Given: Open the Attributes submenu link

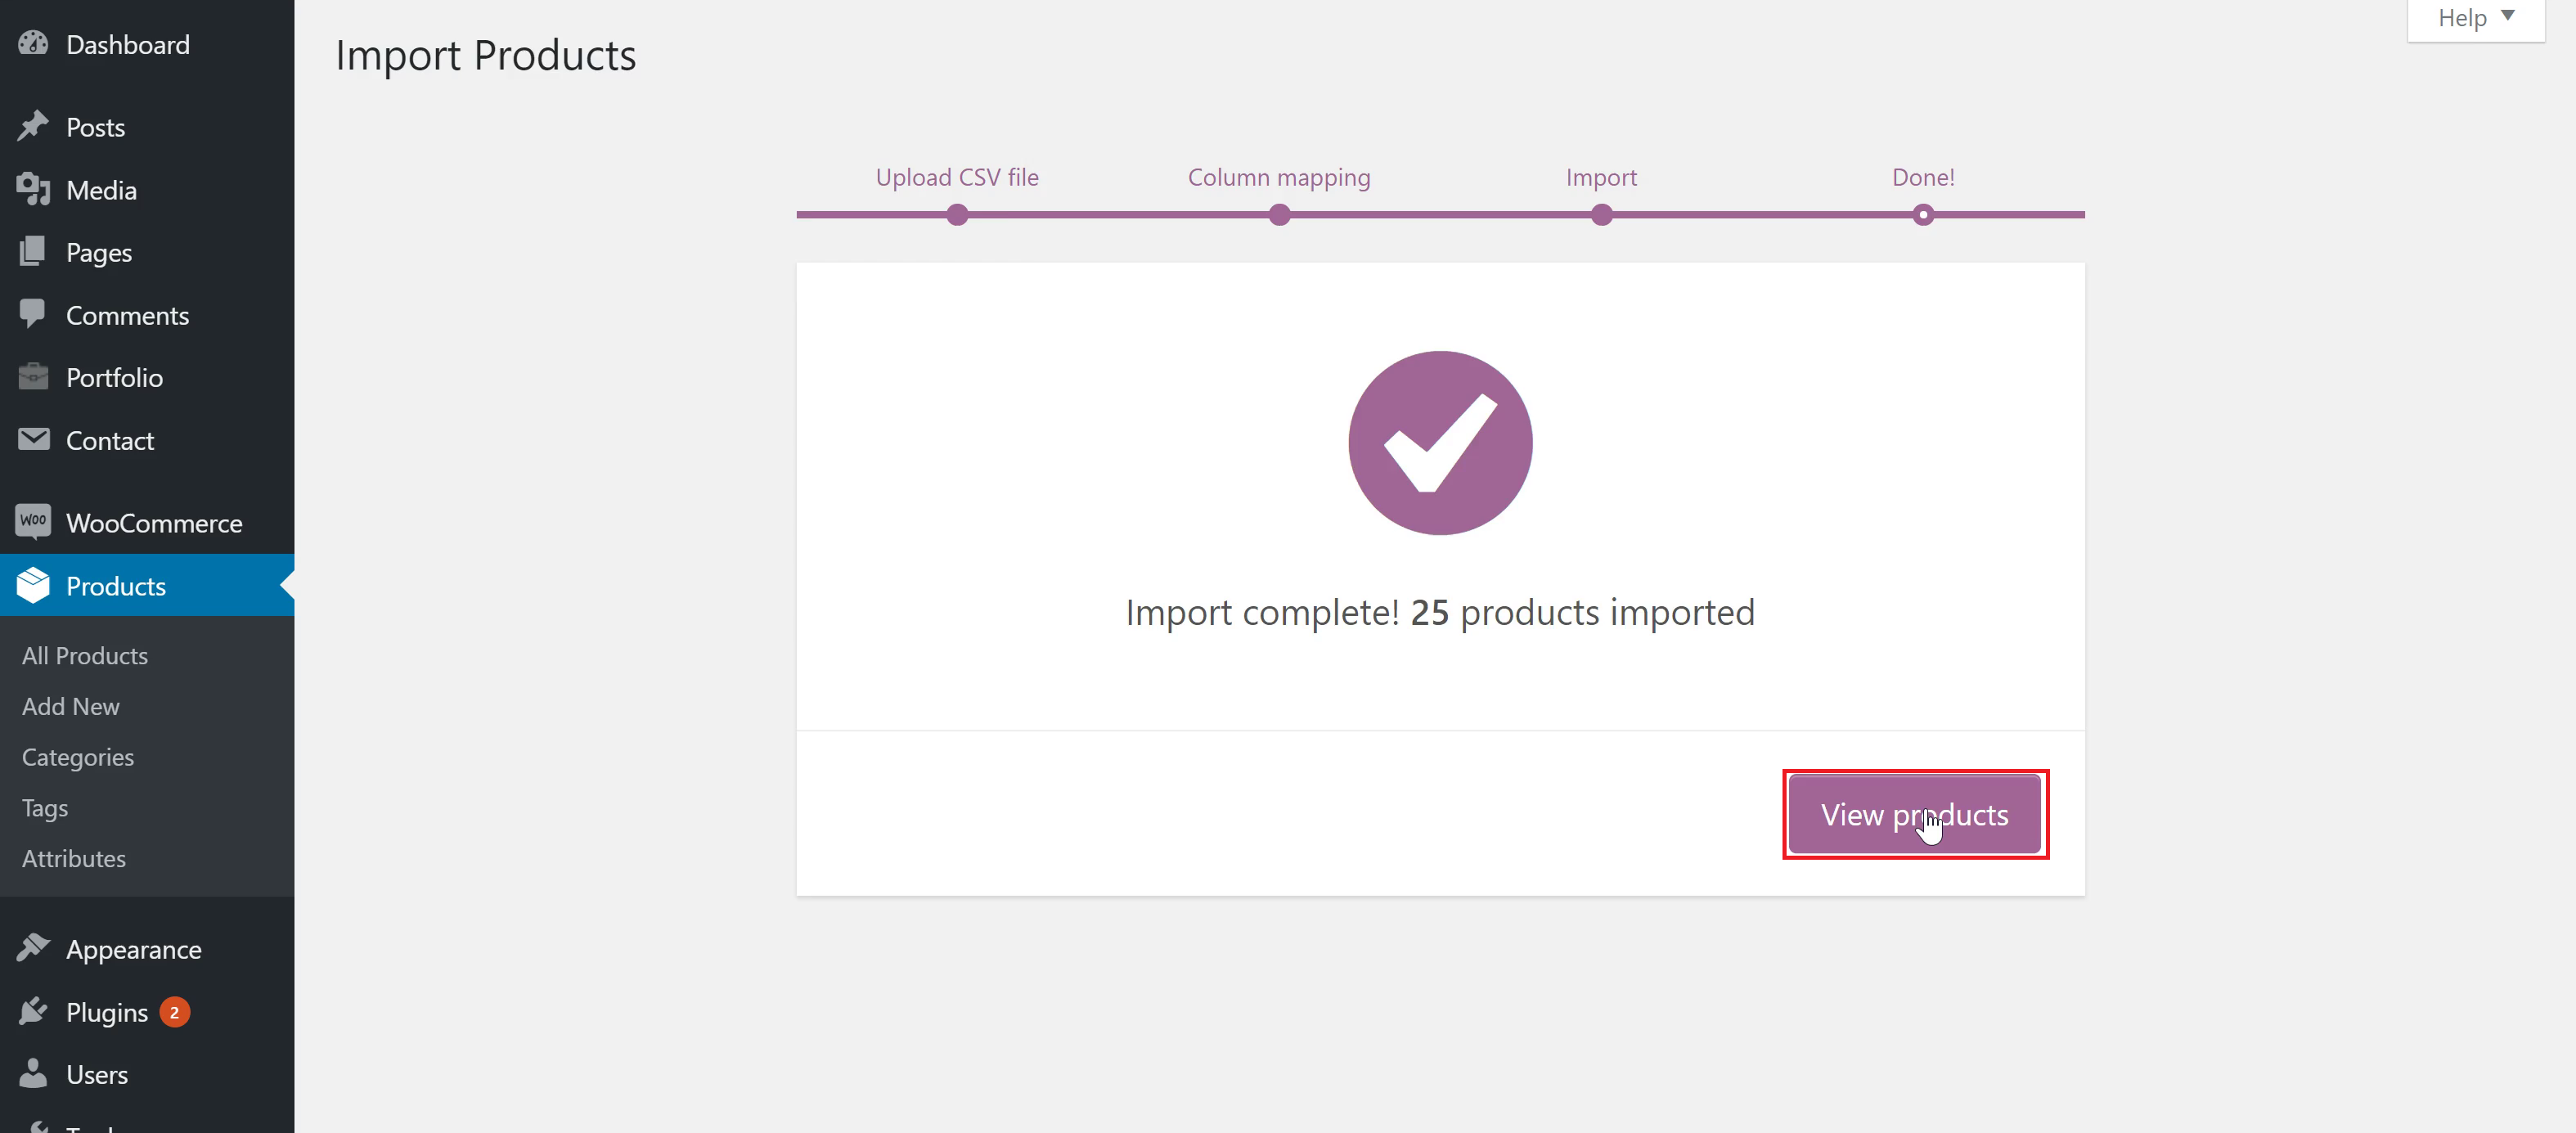Looking at the screenshot, I should click(x=74, y=859).
